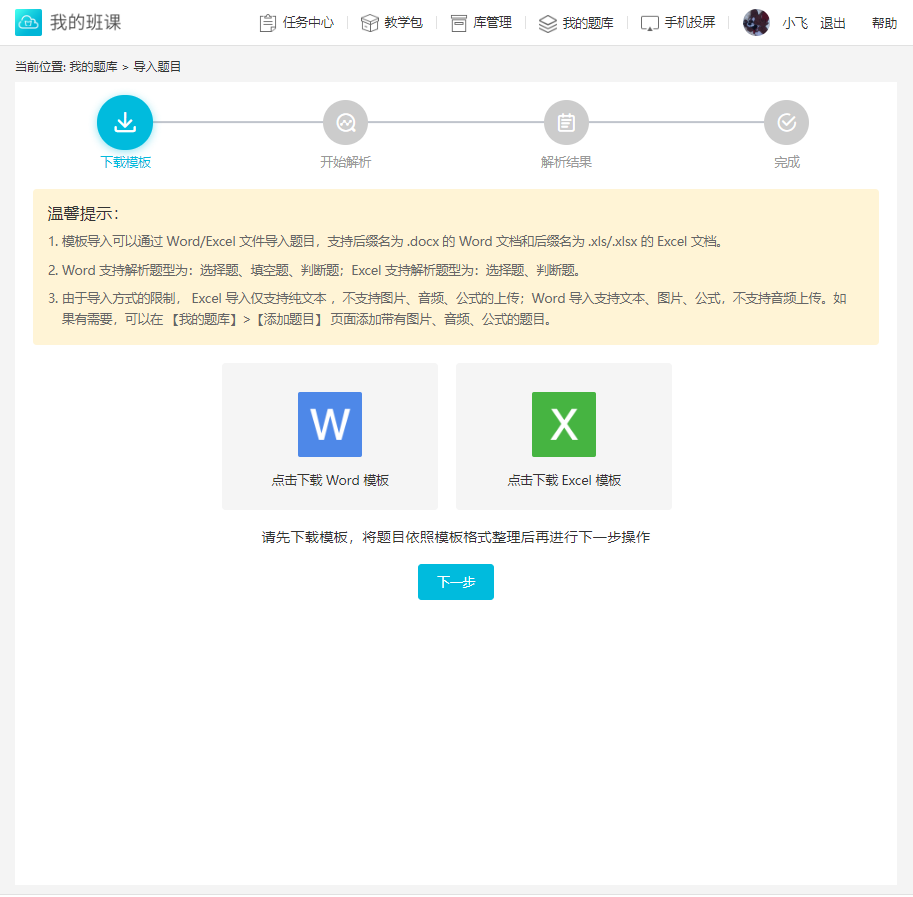Screen dimensions: 913x897
Task: Click the 完成 checkmark step icon
Action: (x=787, y=122)
